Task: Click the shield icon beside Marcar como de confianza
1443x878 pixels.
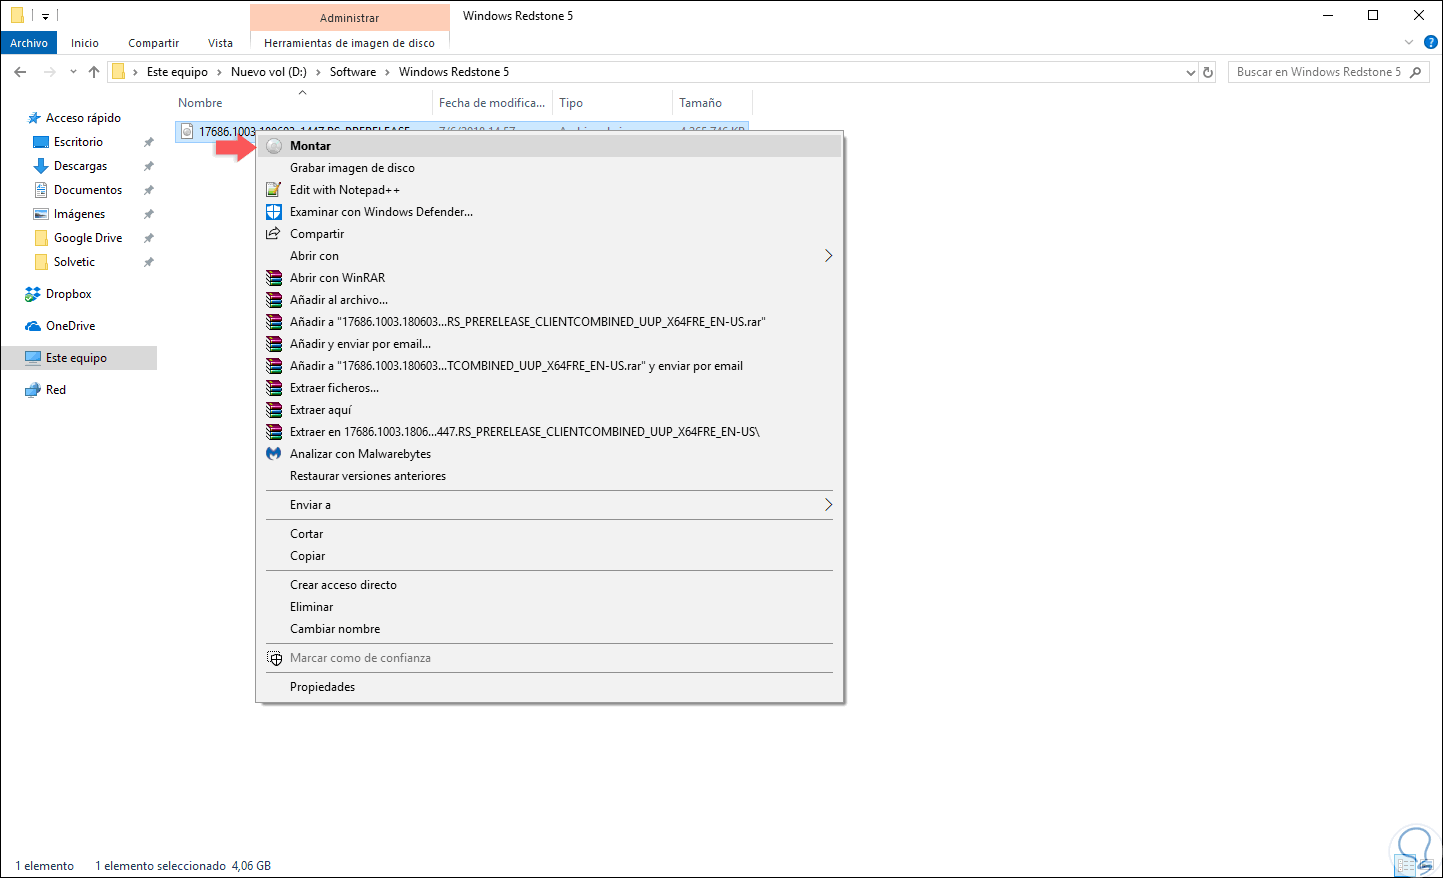Action: click(x=274, y=658)
